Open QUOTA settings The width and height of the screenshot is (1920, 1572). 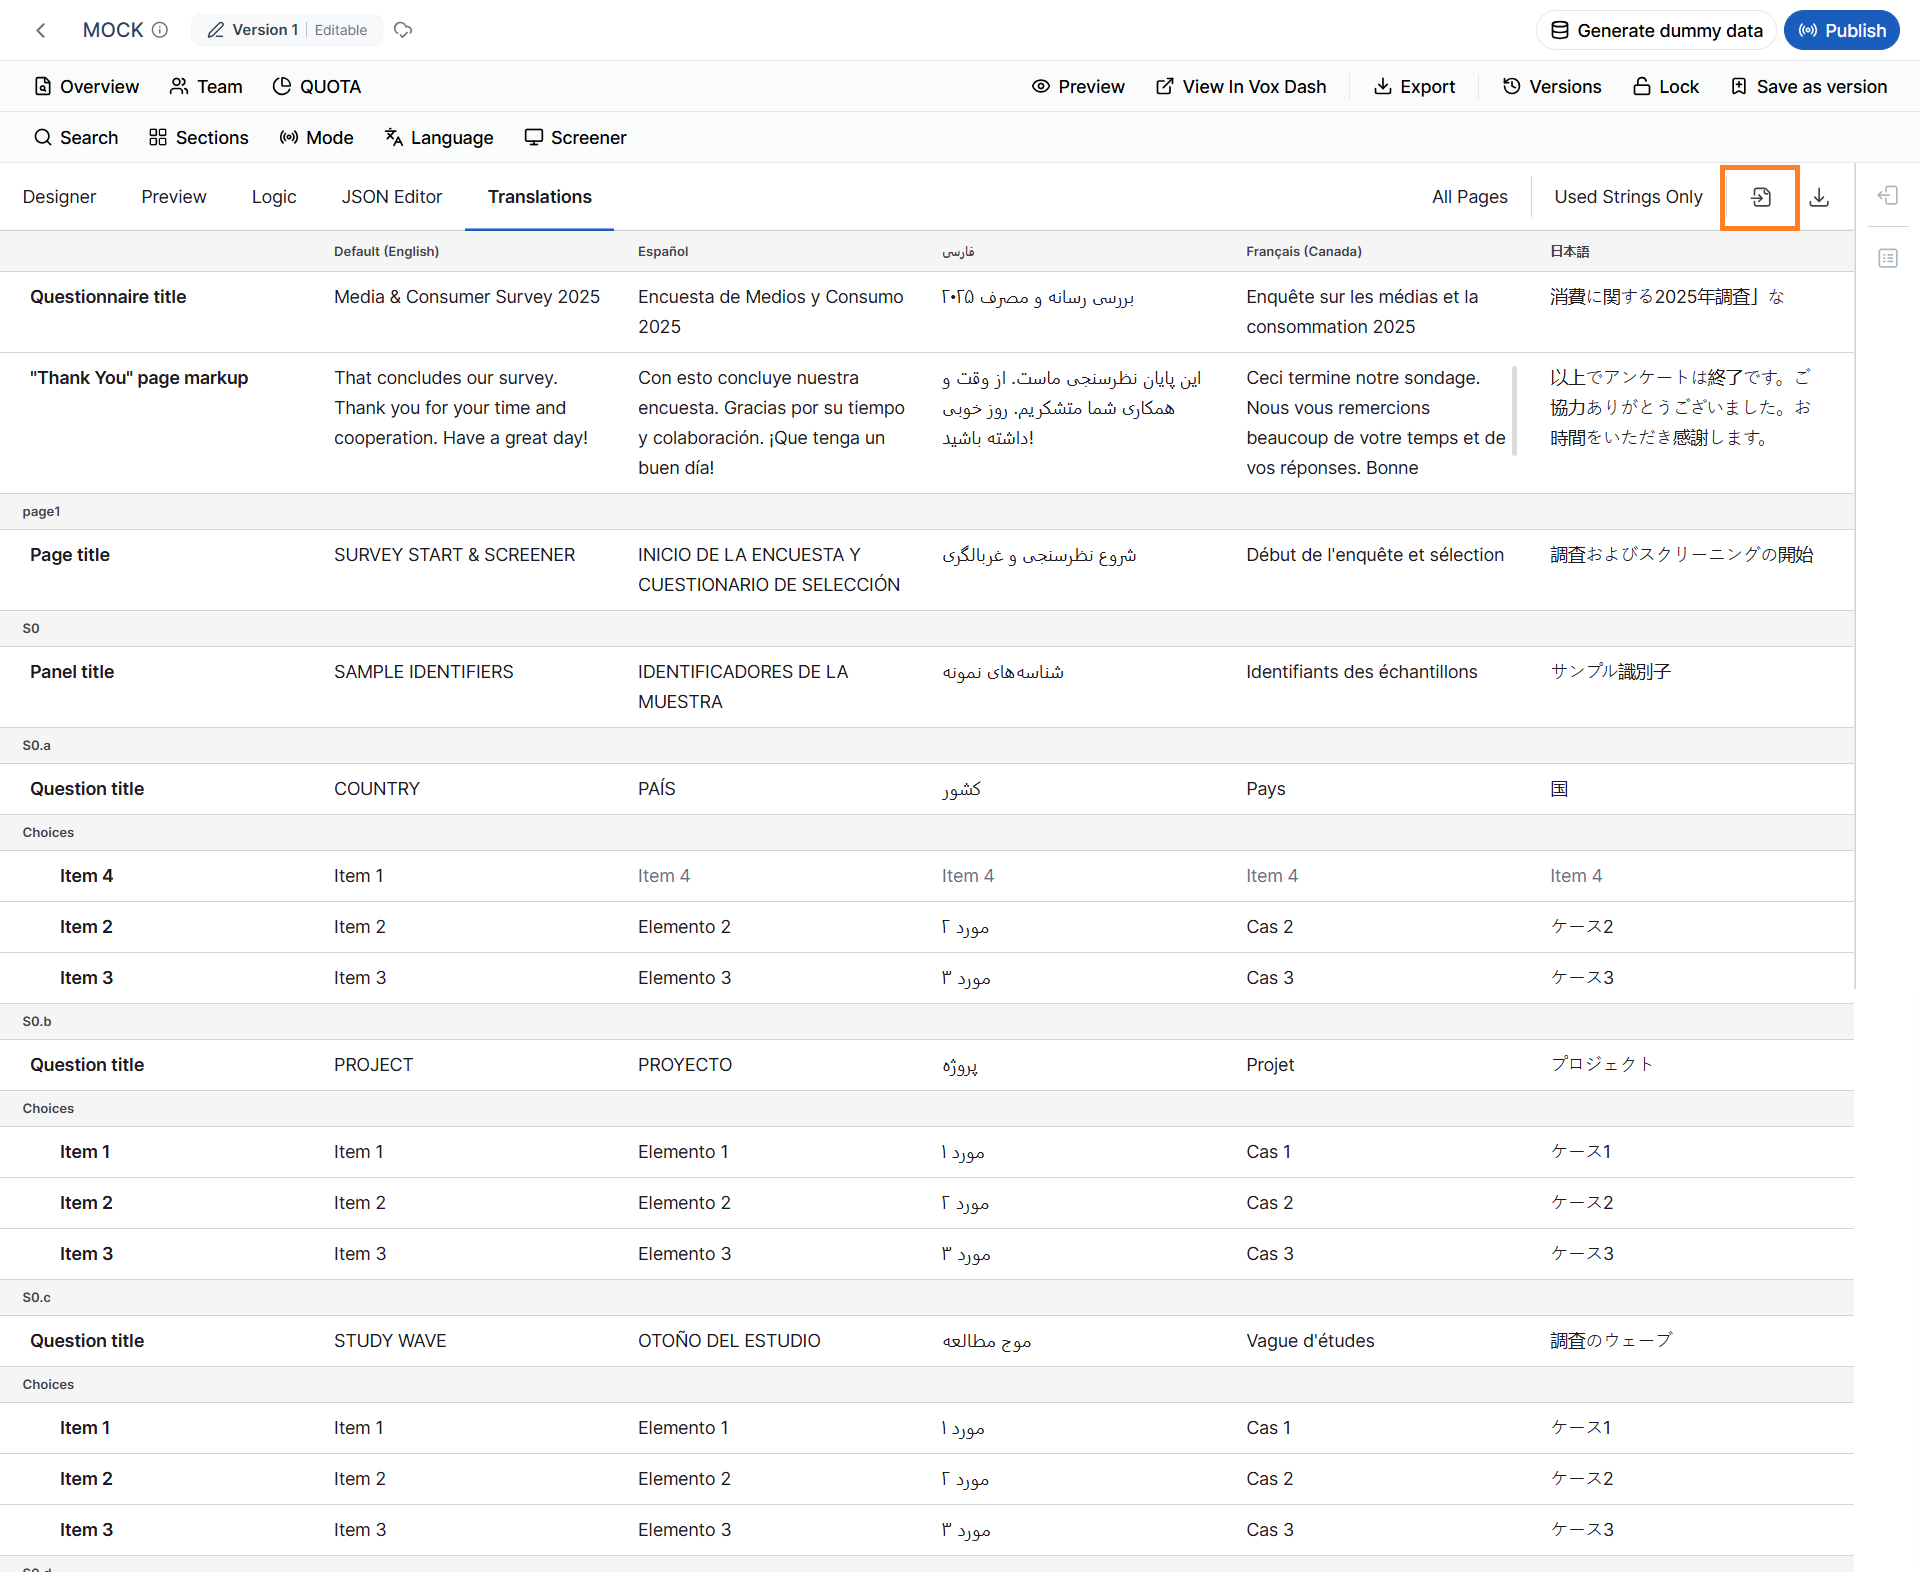(317, 86)
